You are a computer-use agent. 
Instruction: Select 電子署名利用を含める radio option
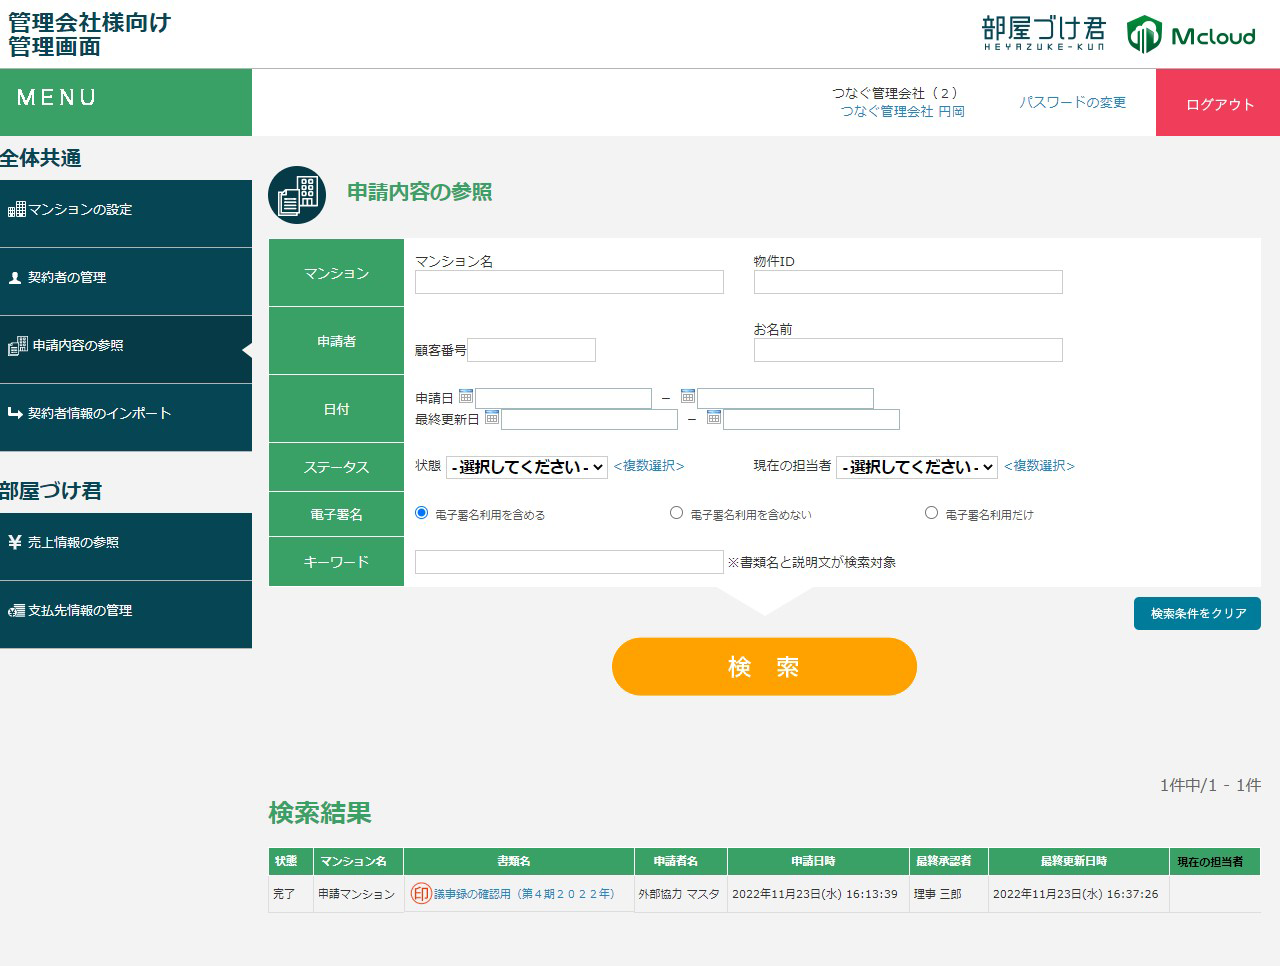[x=422, y=513]
